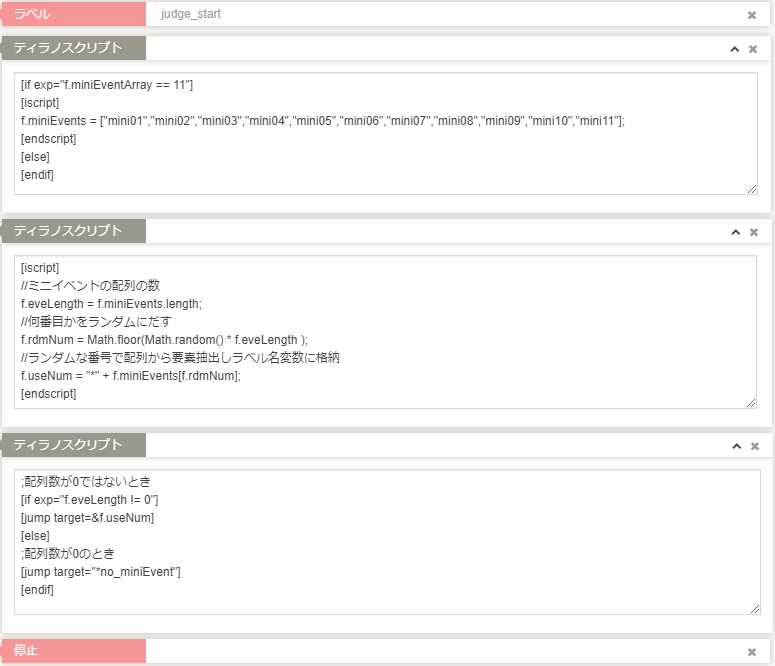Remove the 停止 stop component

pyautogui.click(x=752, y=652)
